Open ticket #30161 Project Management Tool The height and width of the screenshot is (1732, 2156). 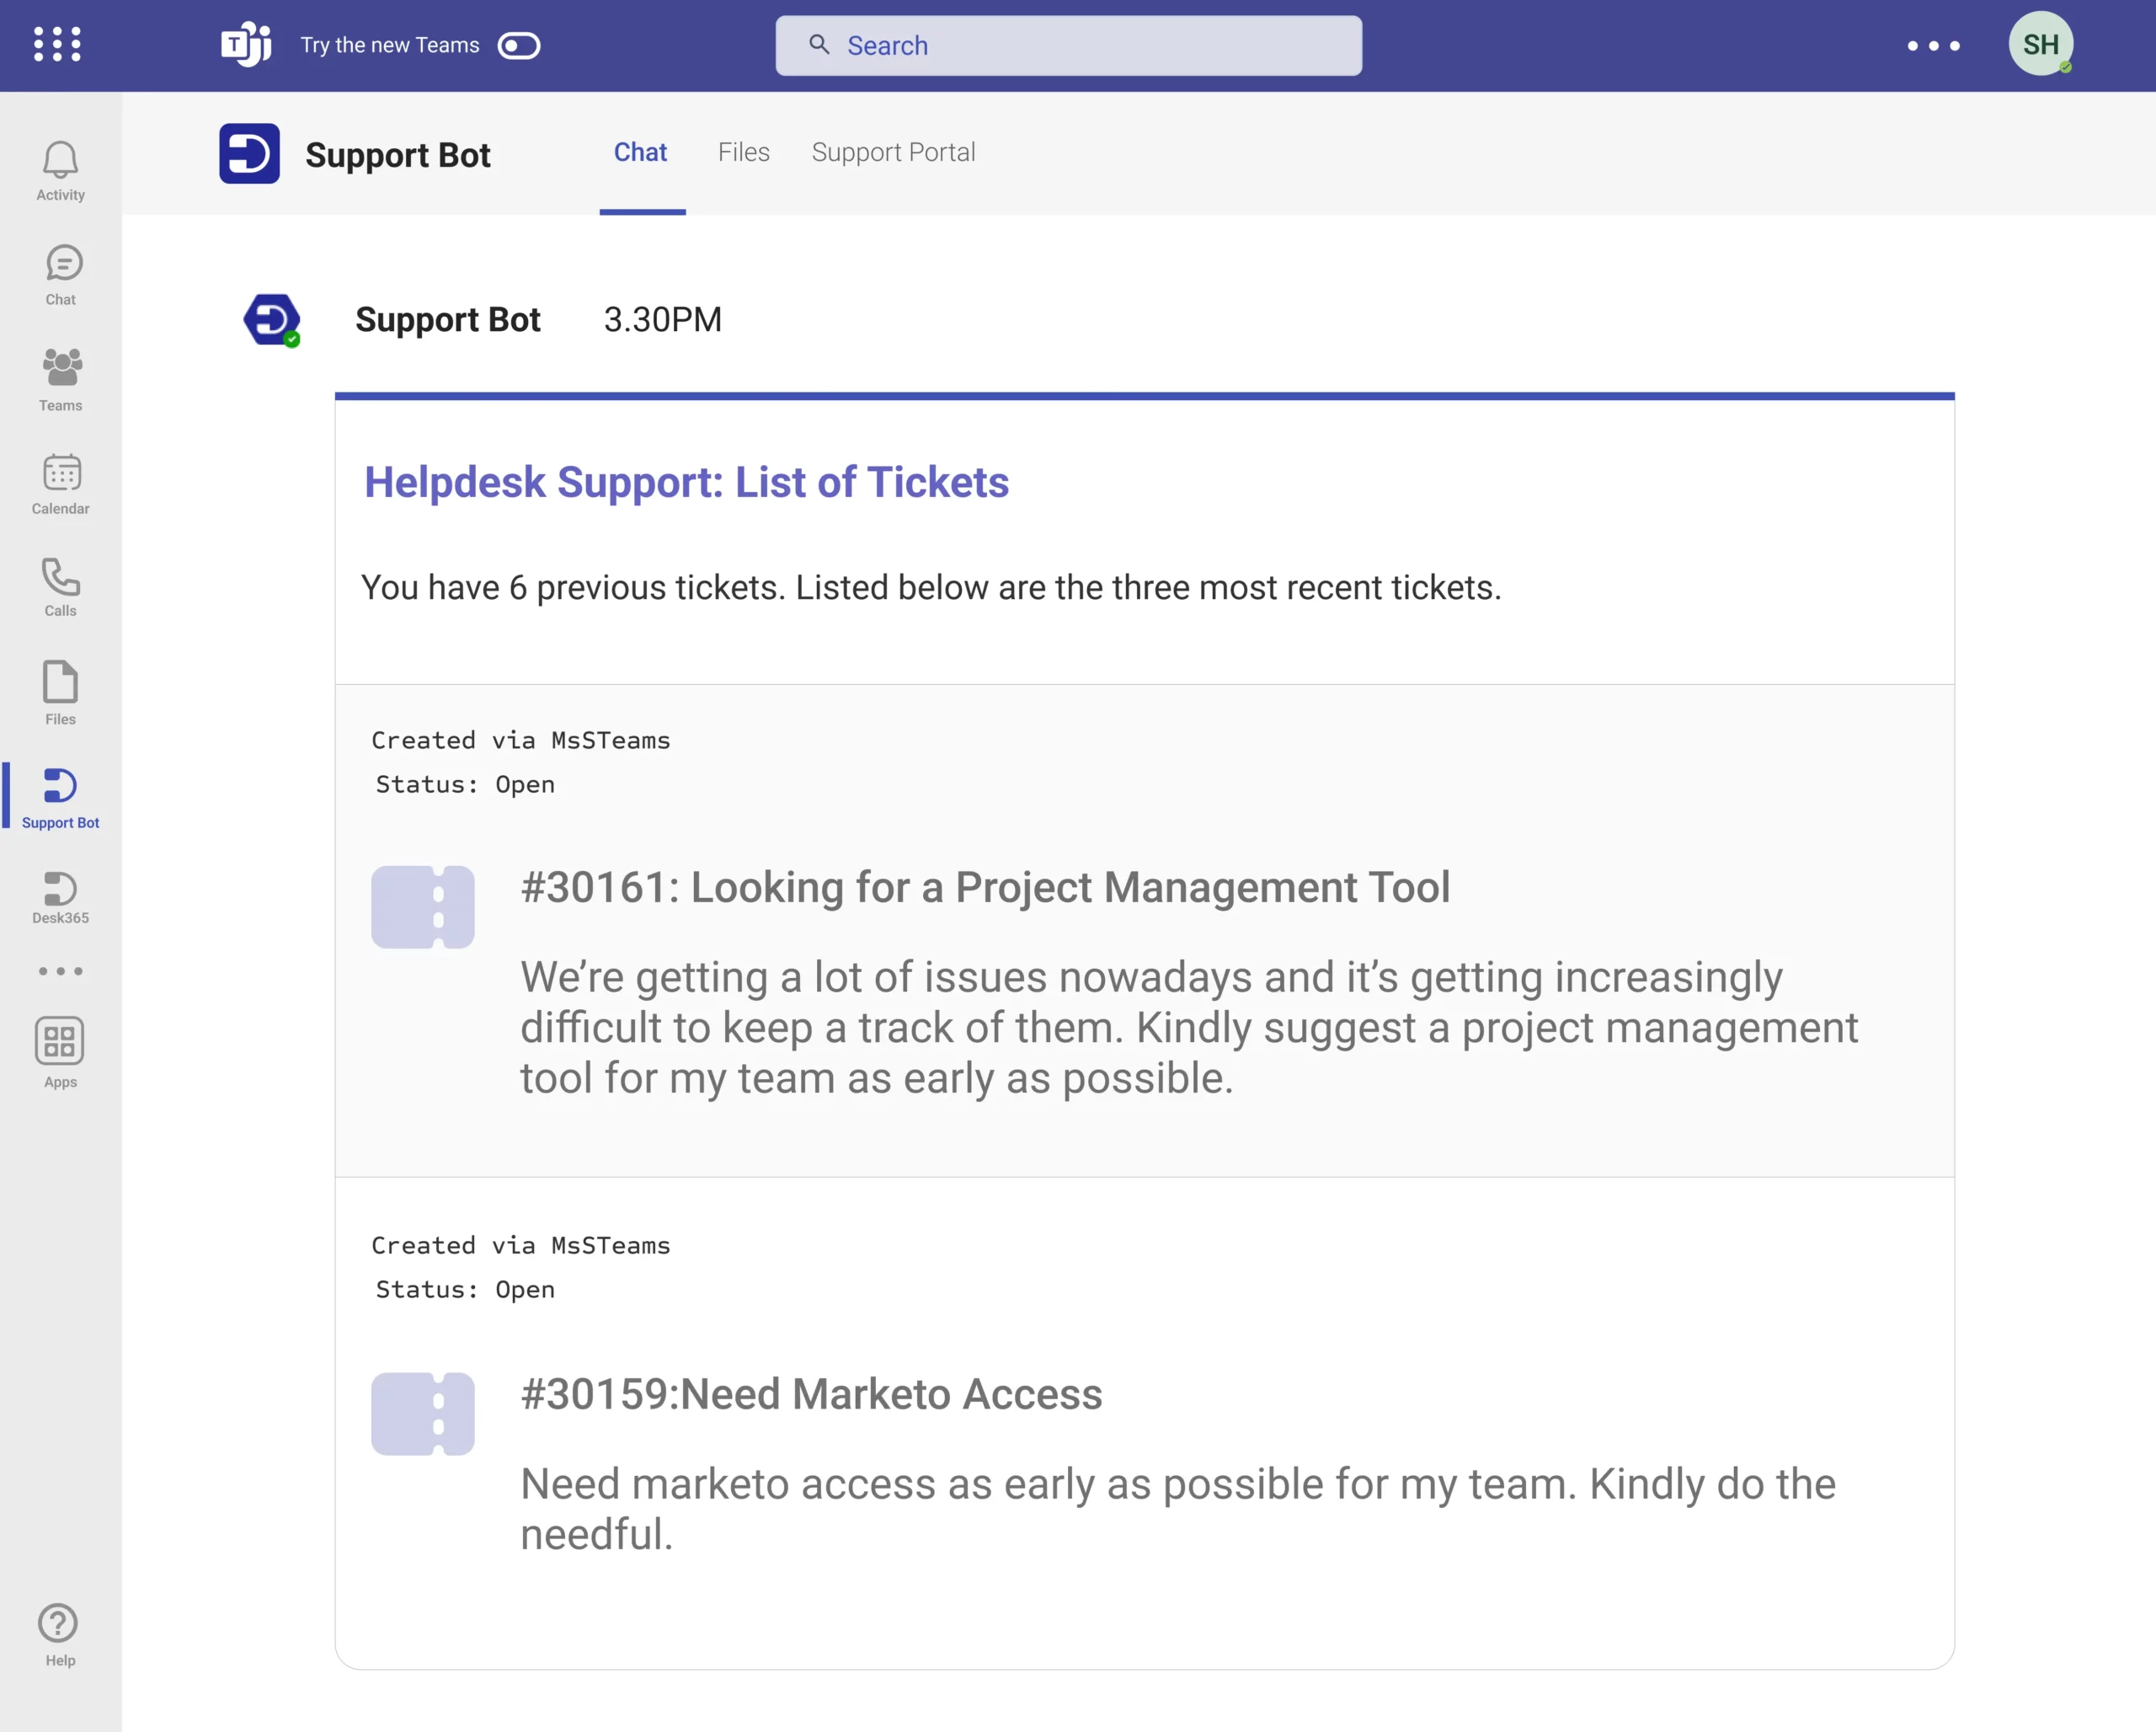point(984,888)
